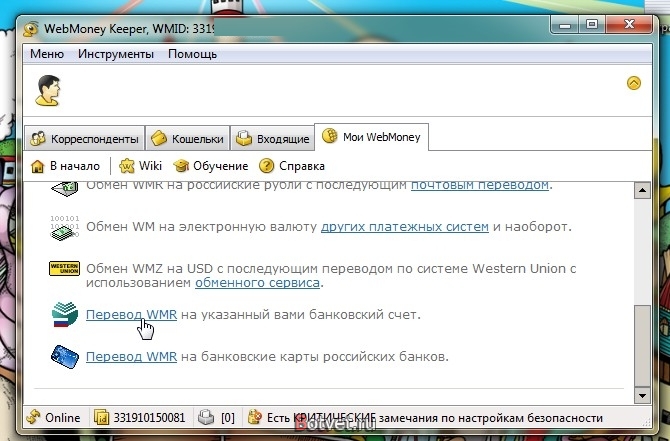Click the user avatar icon

pos(48,90)
